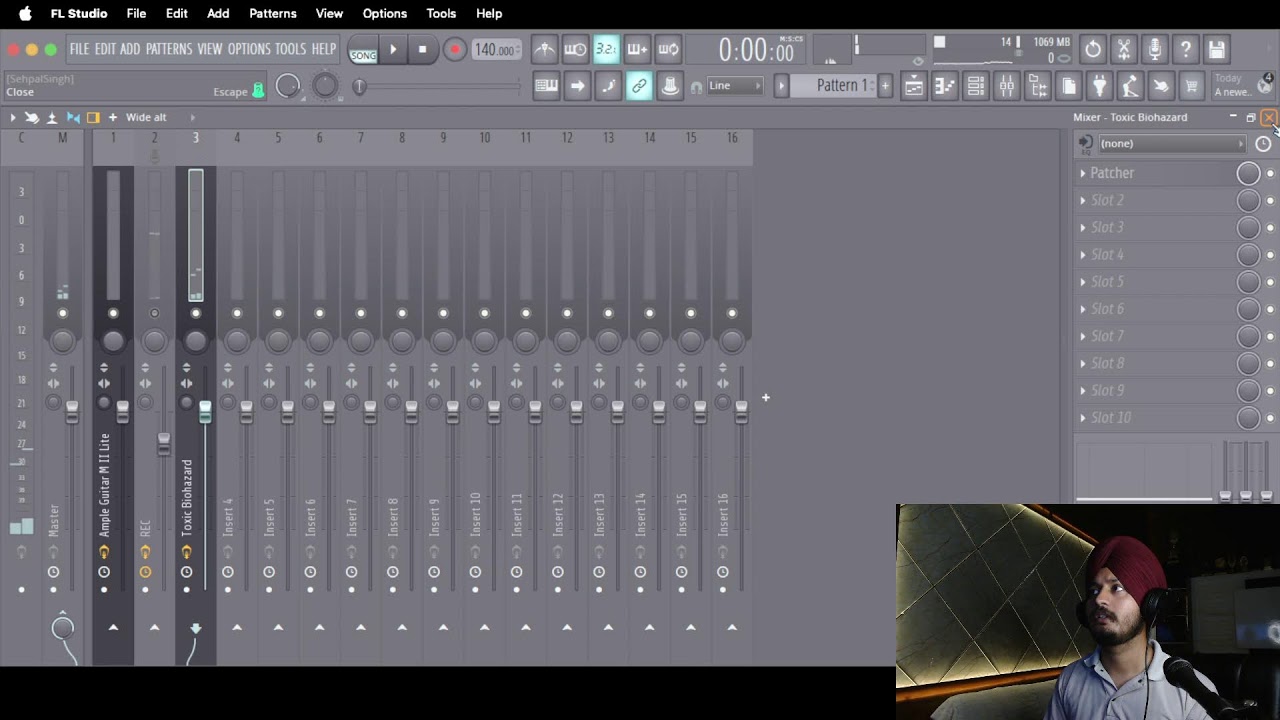Expand the Patcher slot options arrow

click(1082, 173)
